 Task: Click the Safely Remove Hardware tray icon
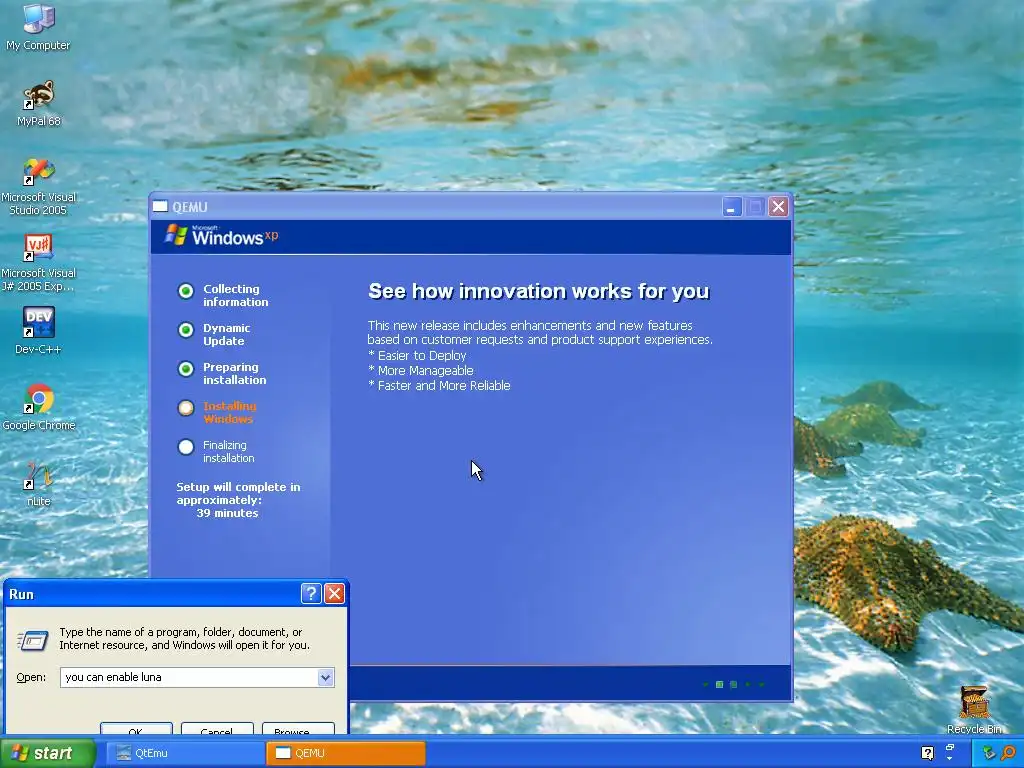[989, 753]
